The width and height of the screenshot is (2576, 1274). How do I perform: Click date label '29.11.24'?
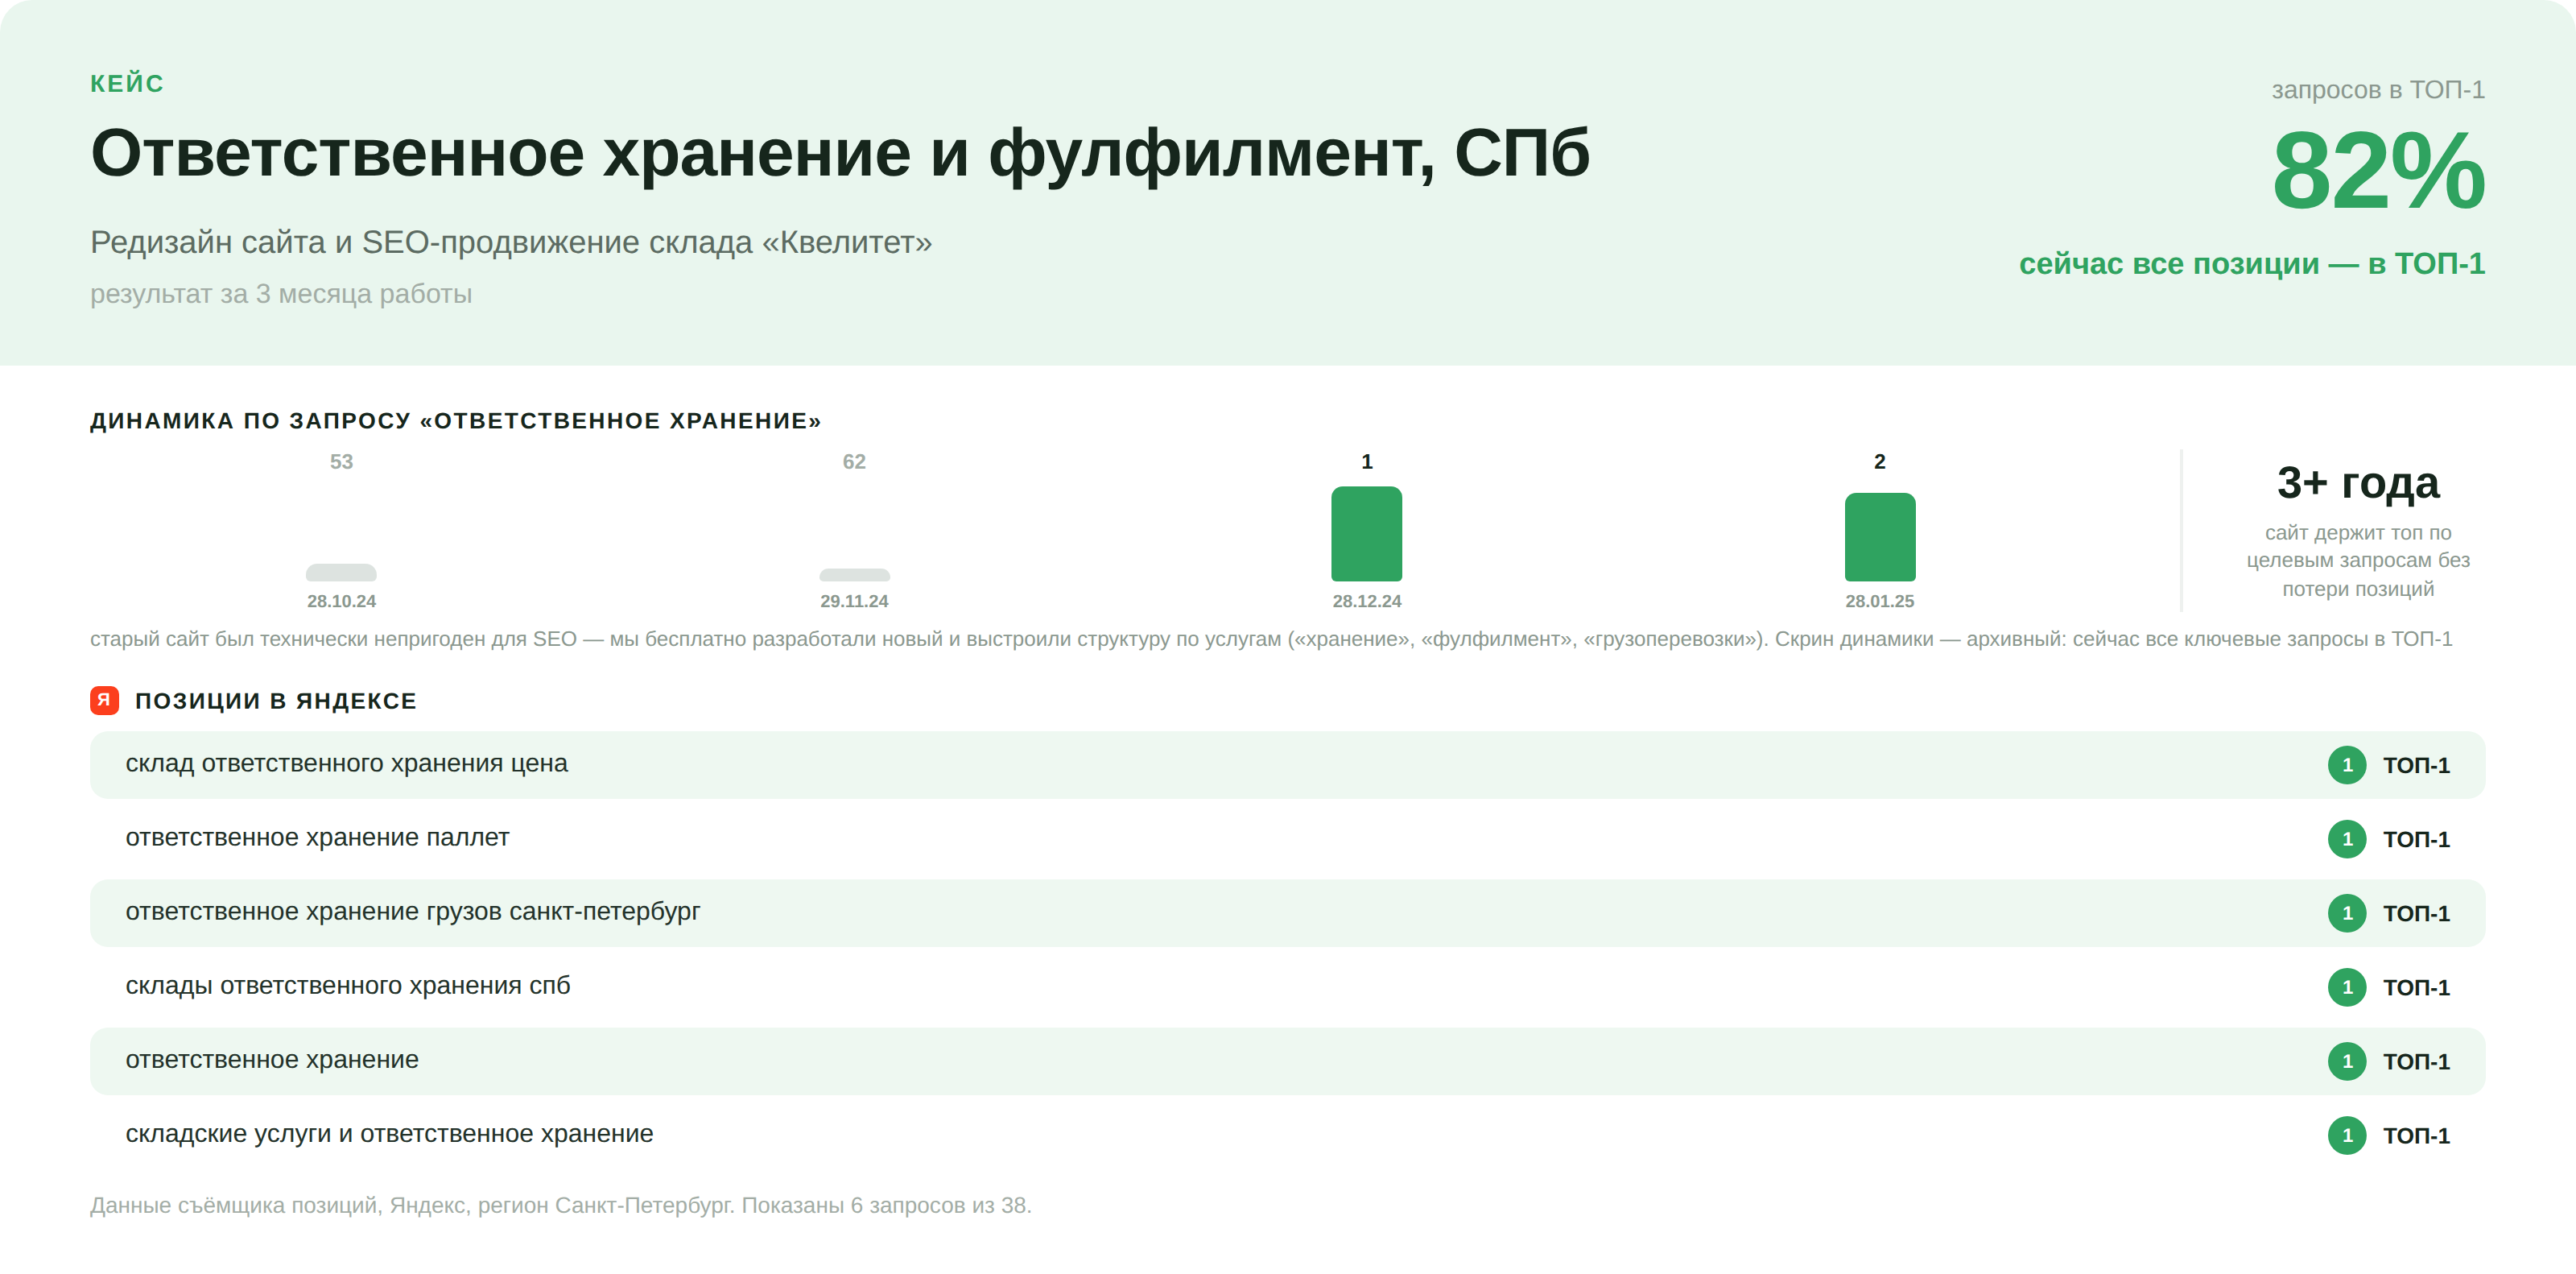pos(854,601)
